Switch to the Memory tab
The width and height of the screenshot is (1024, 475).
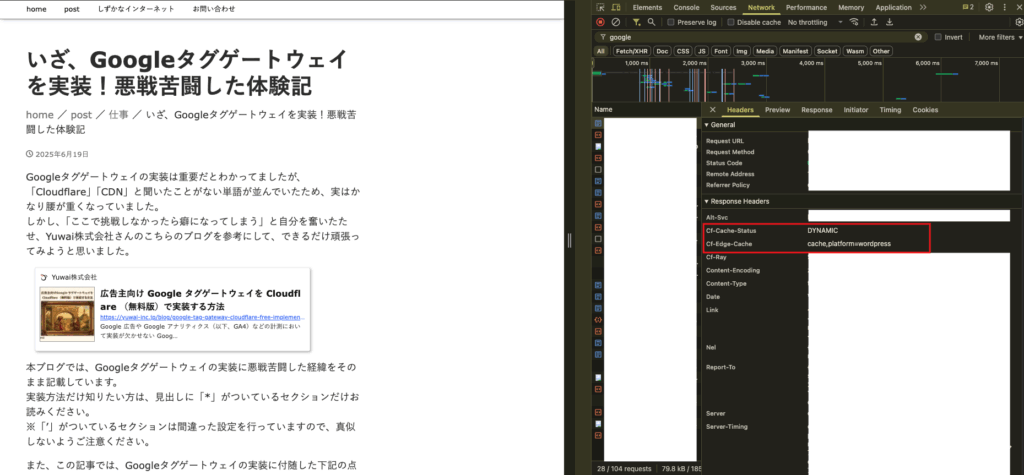[x=851, y=8]
